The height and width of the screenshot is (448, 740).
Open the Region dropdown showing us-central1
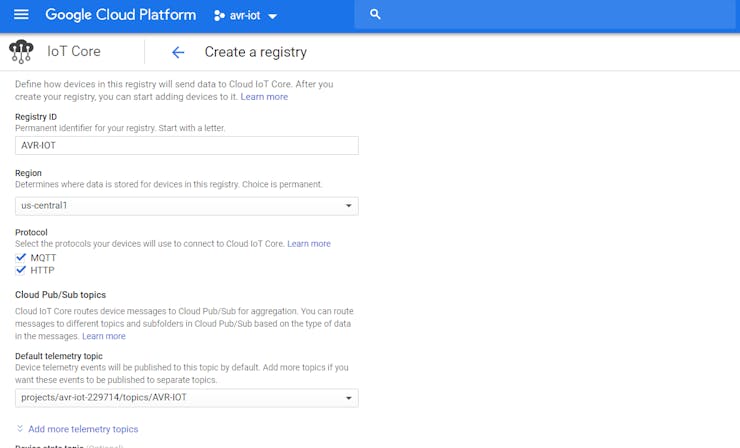point(187,206)
